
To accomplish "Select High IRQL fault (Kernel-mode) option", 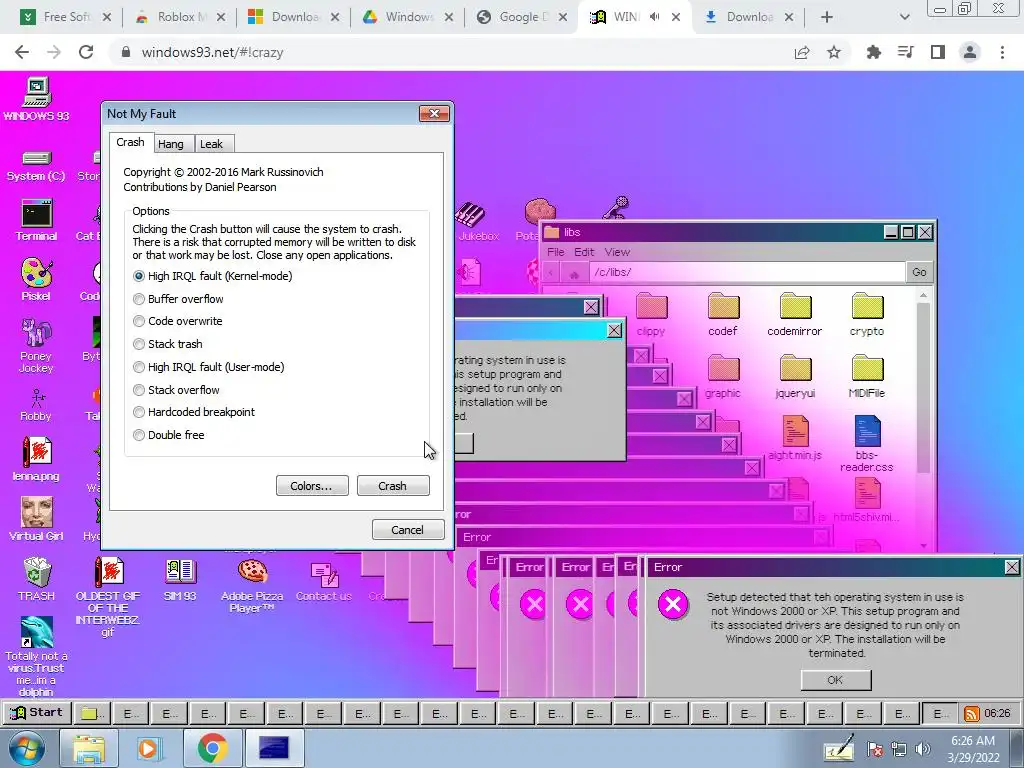I will 138,276.
